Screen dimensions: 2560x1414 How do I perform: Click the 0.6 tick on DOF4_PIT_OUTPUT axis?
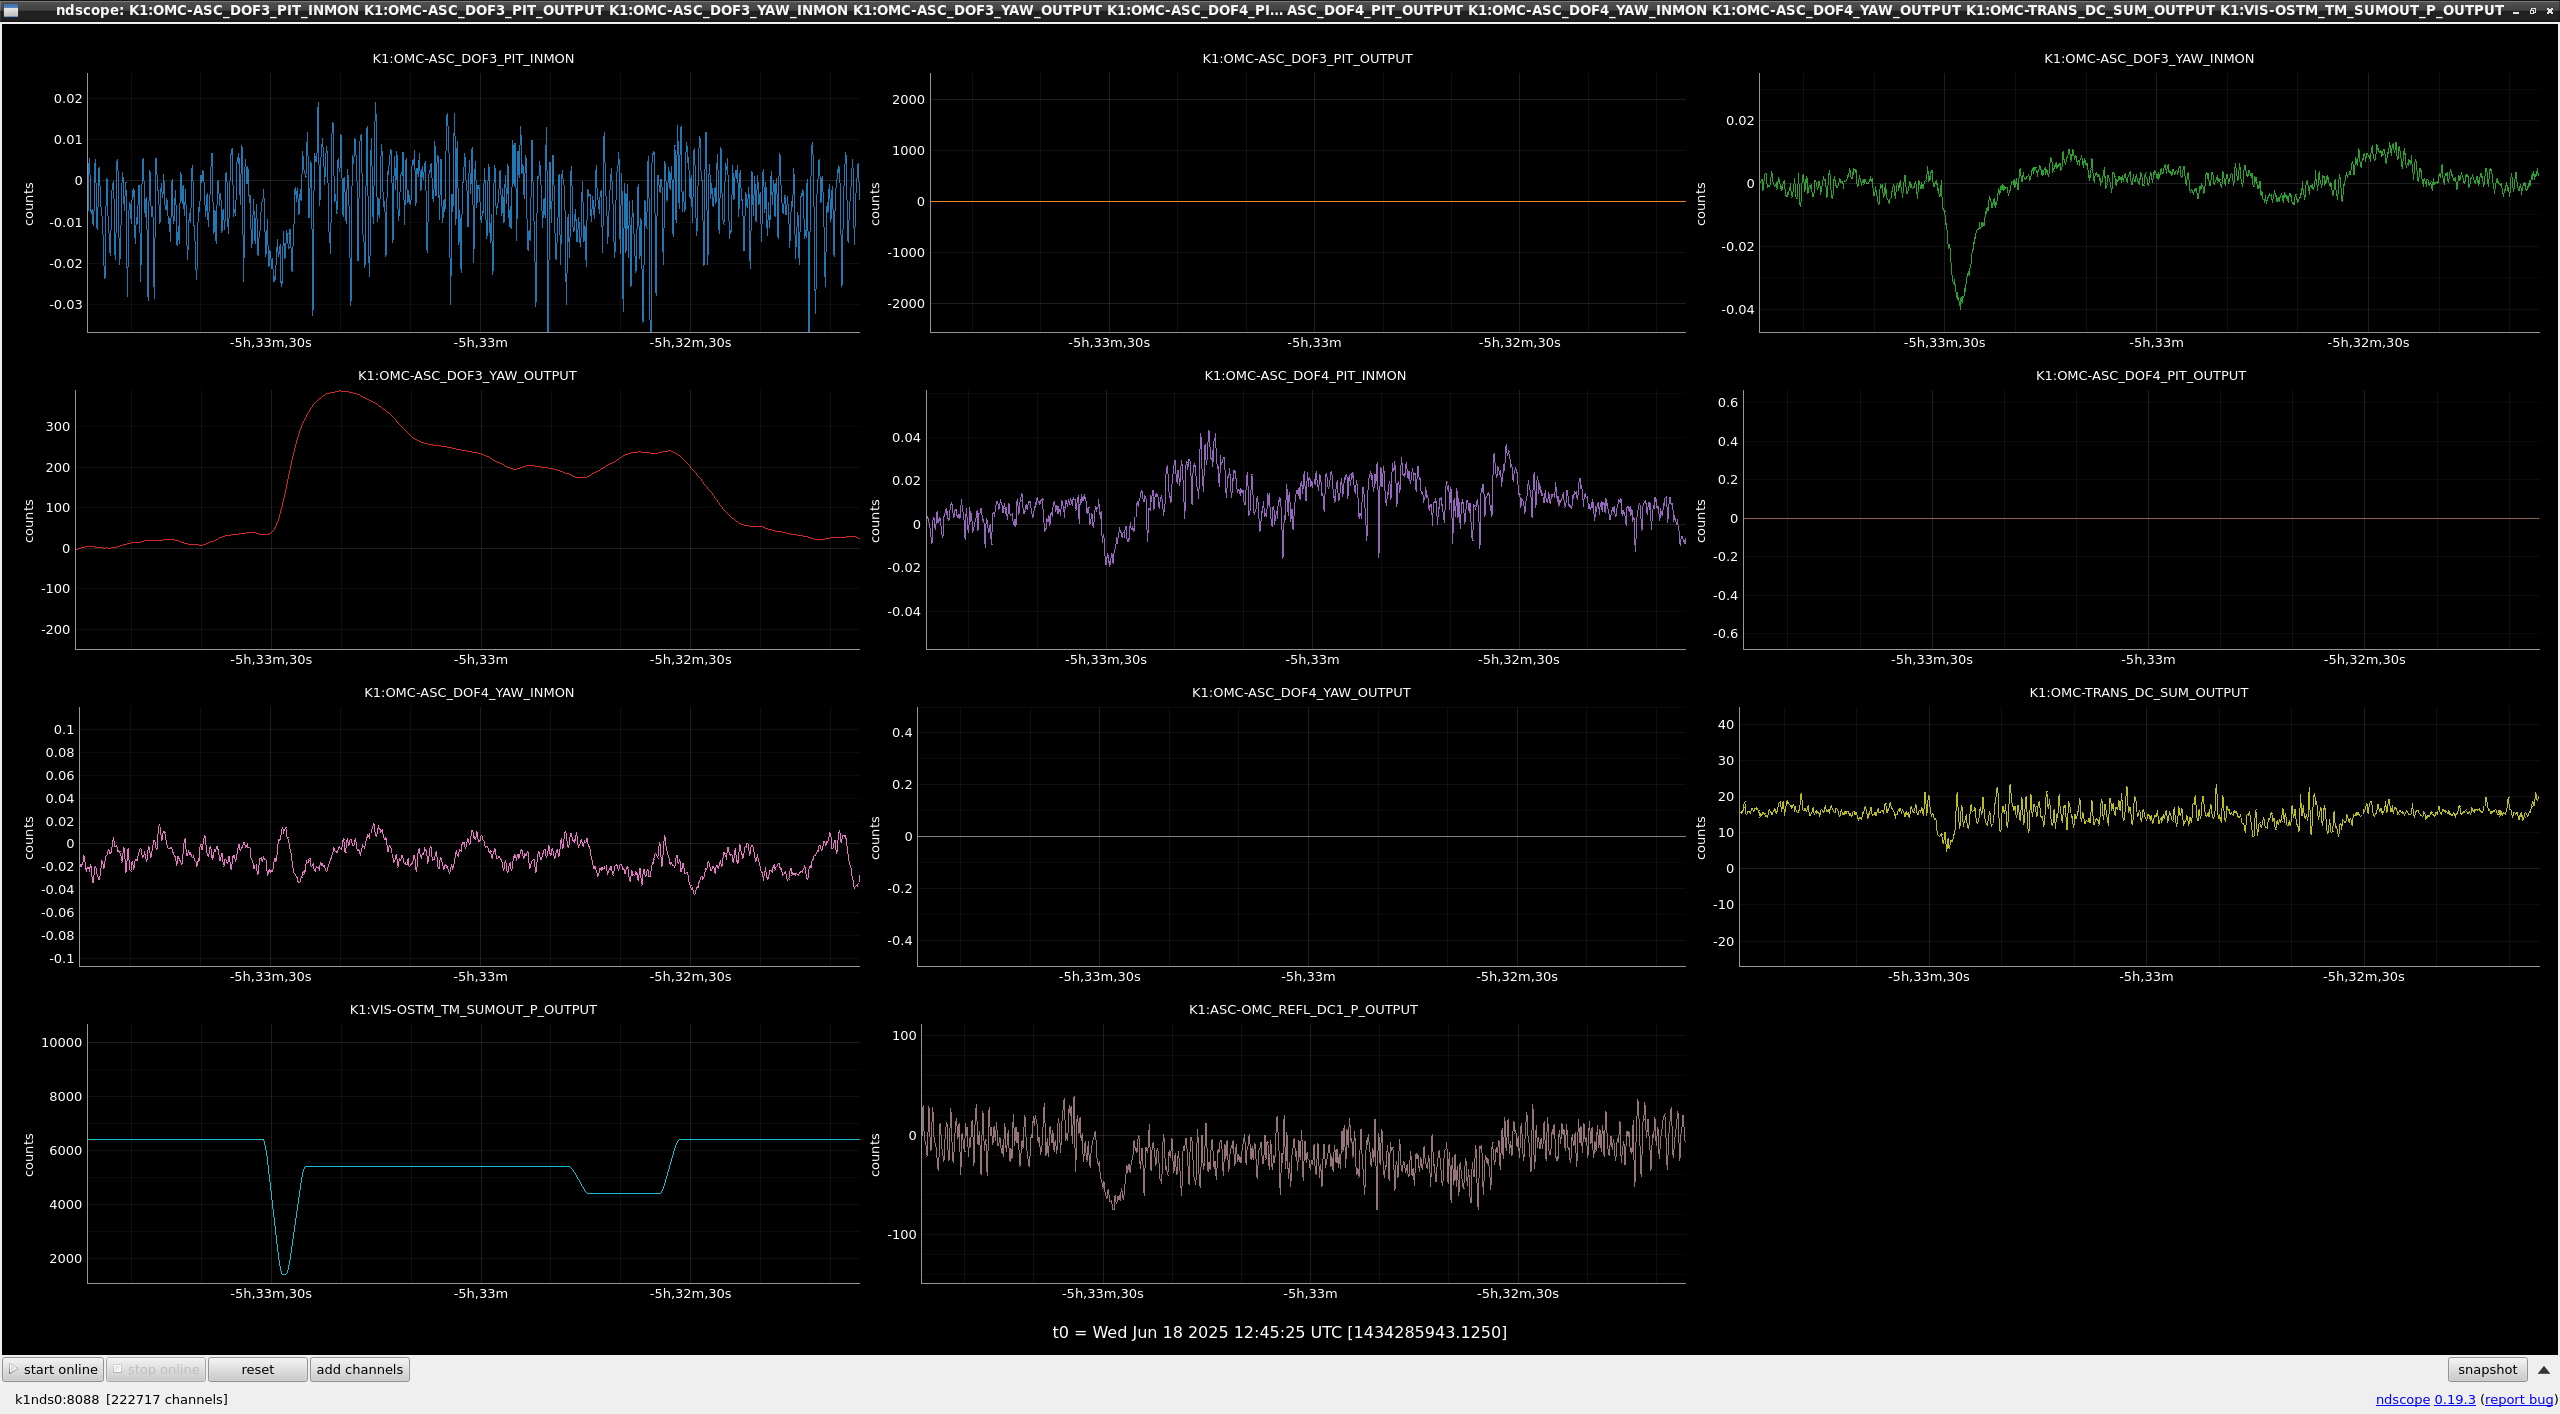point(1728,402)
